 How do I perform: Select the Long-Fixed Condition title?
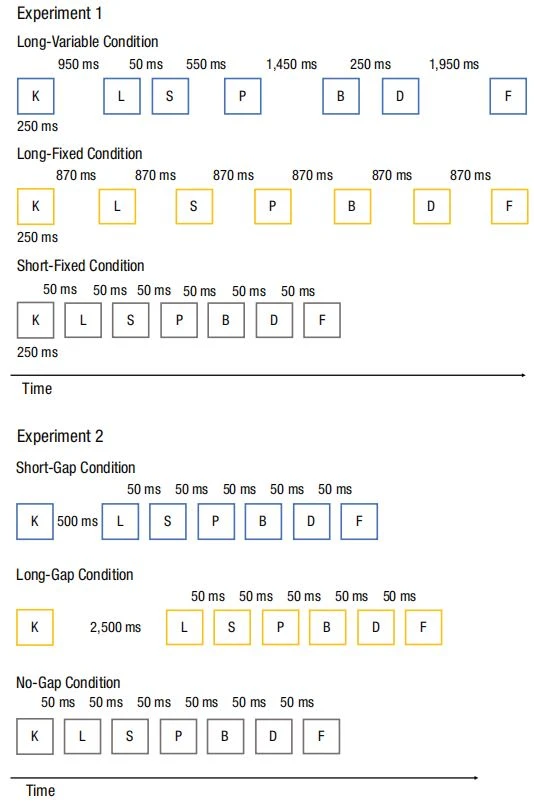pos(80,154)
